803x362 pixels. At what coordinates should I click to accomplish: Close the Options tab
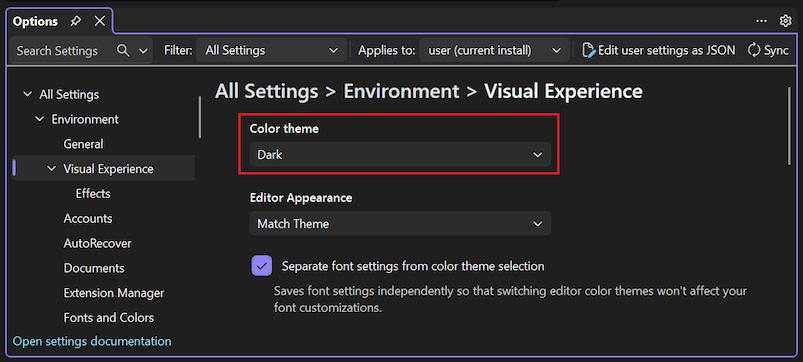pyautogui.click(x=100, y=21)
